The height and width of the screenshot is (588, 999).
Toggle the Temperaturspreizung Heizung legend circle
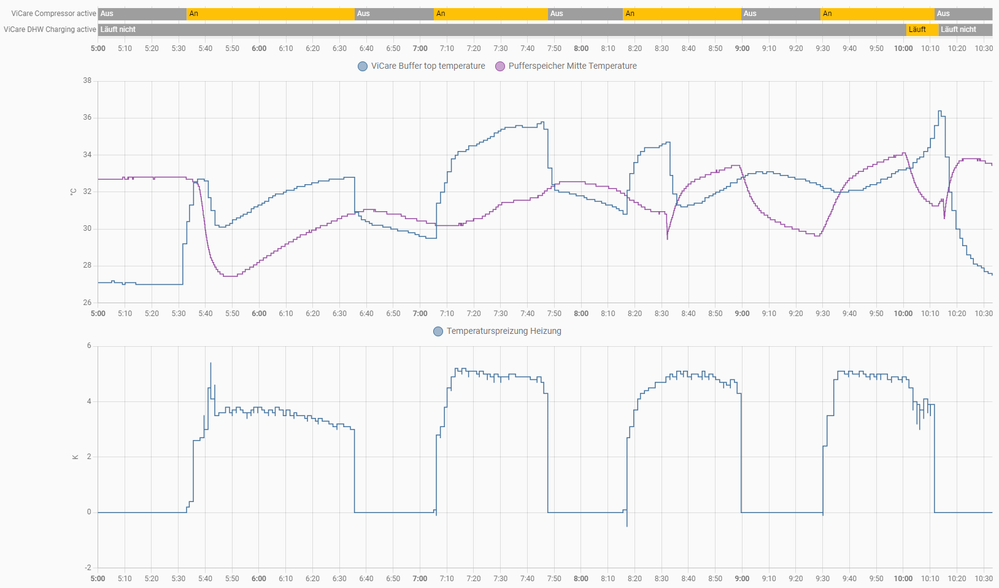click(438, 331)
